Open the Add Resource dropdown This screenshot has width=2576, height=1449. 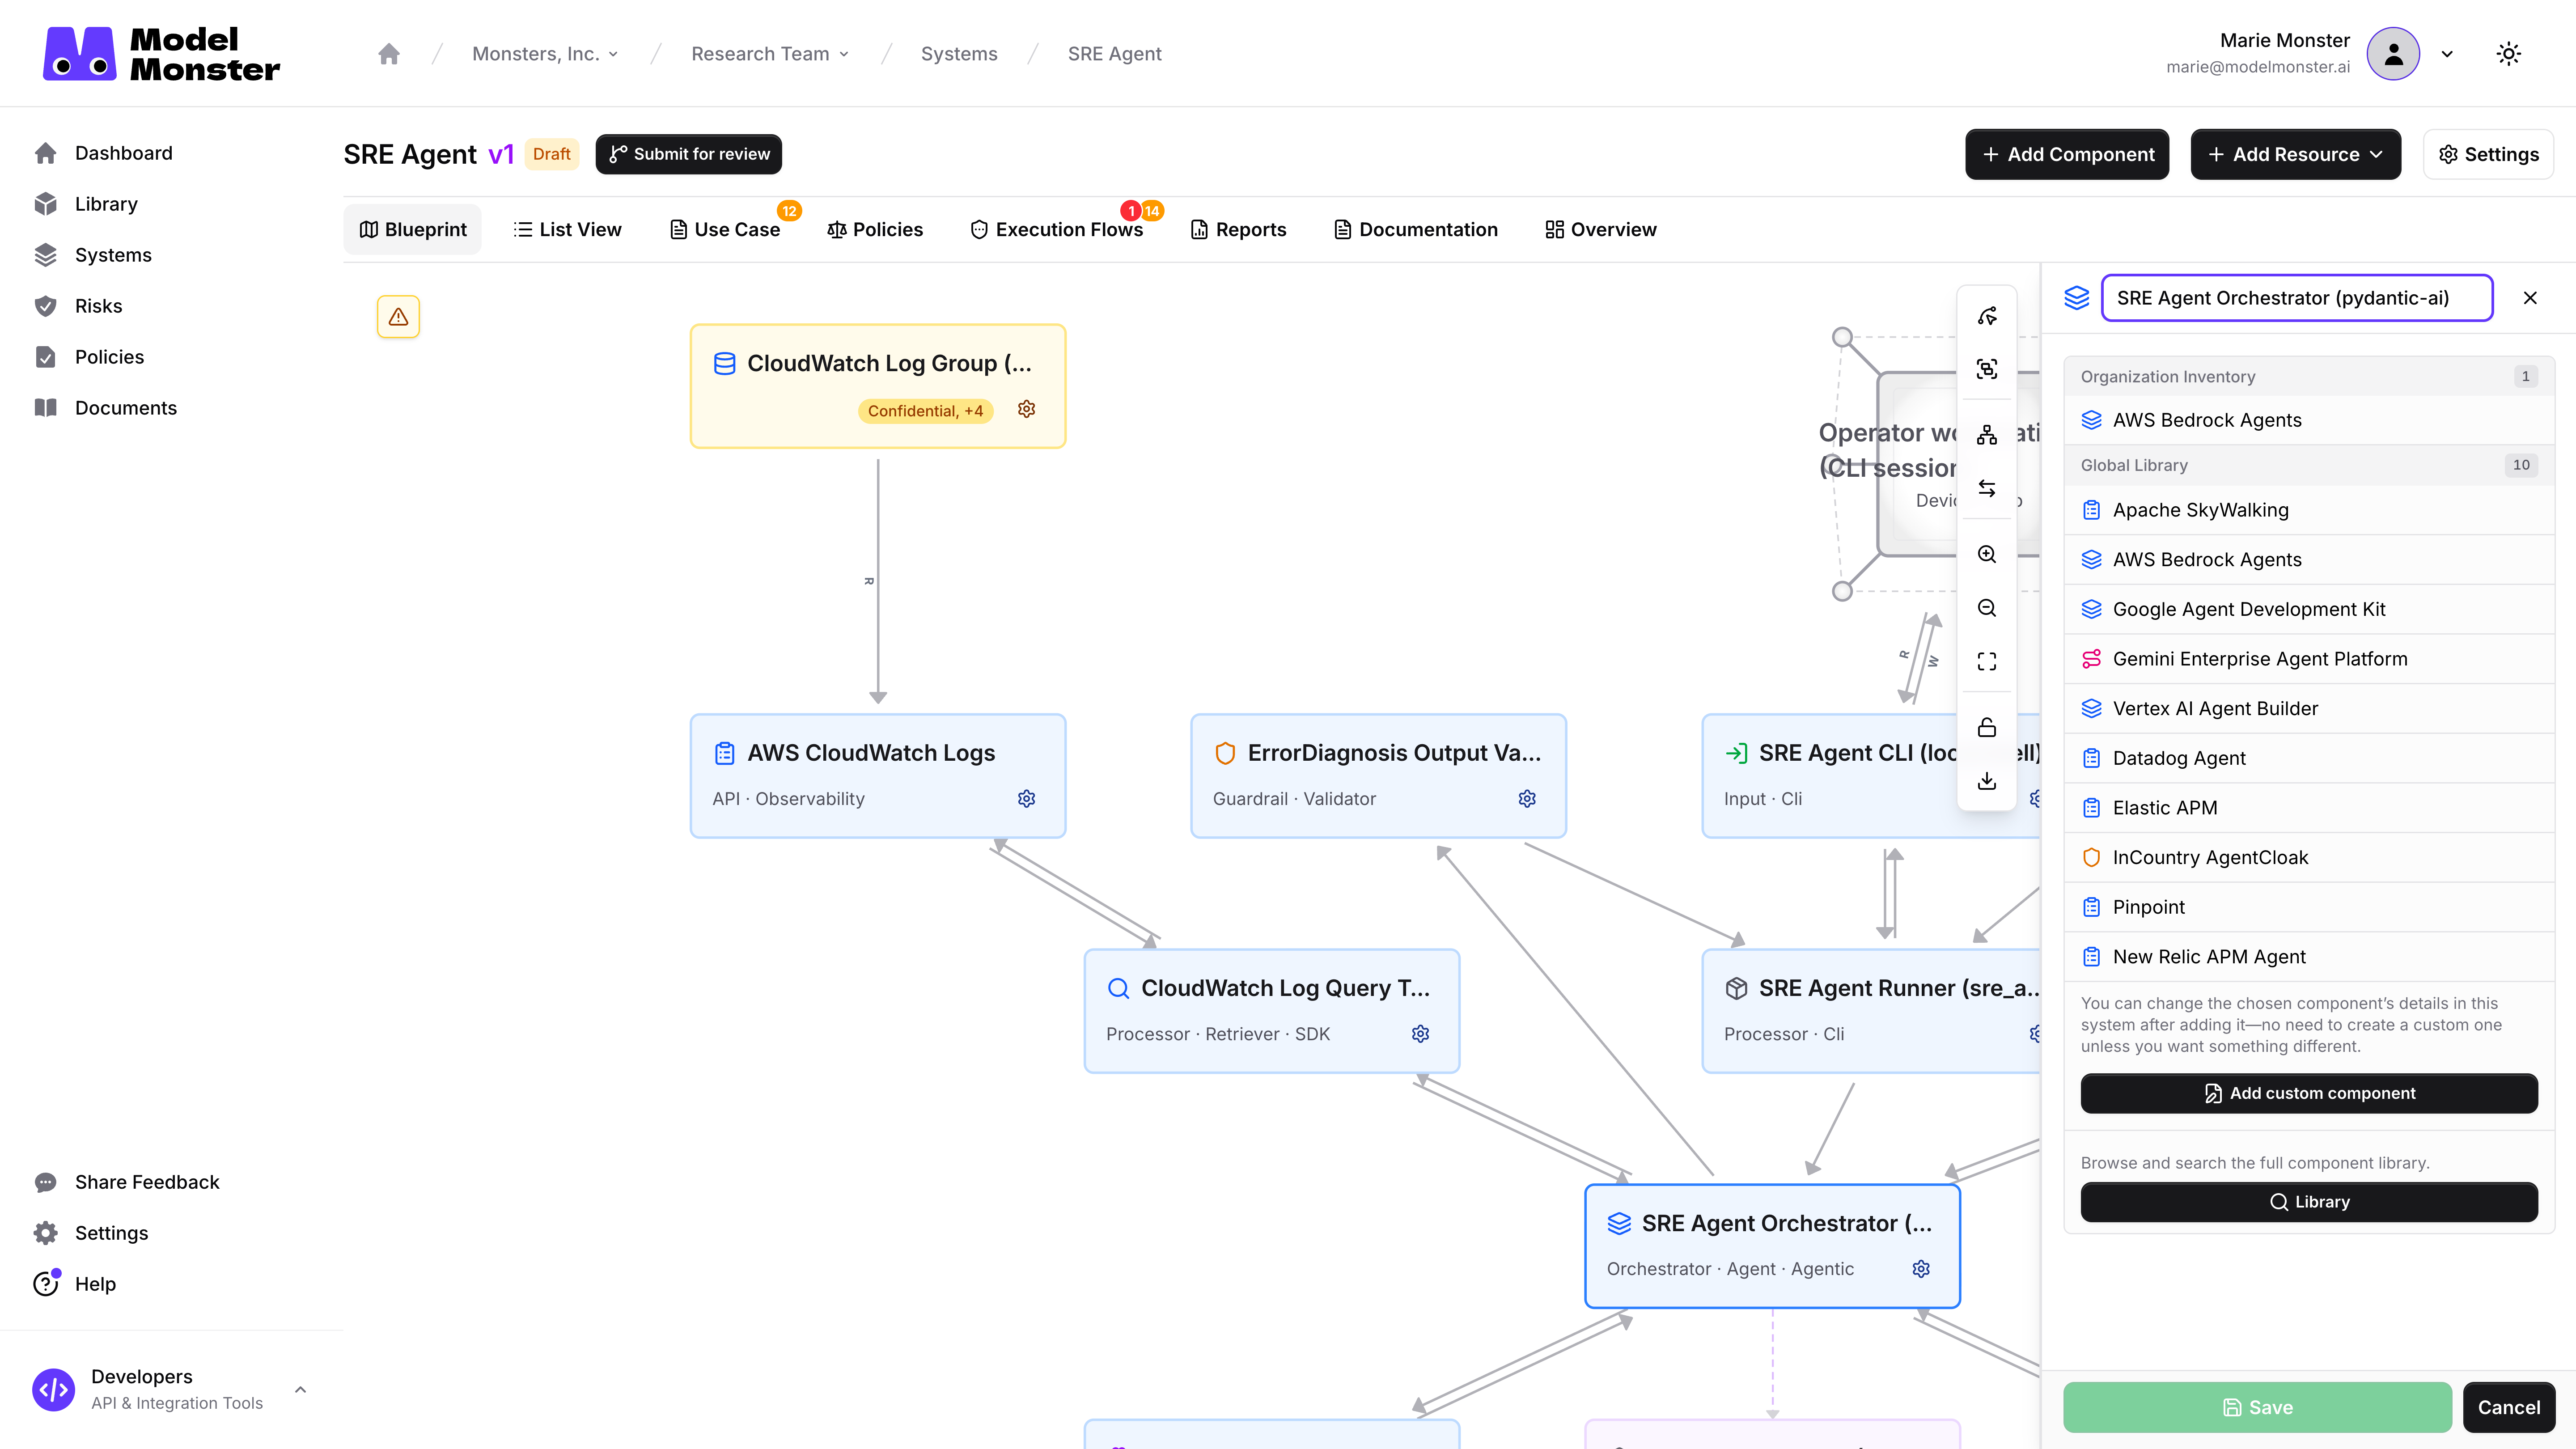pyautogui.click(x=2295, y=154)
